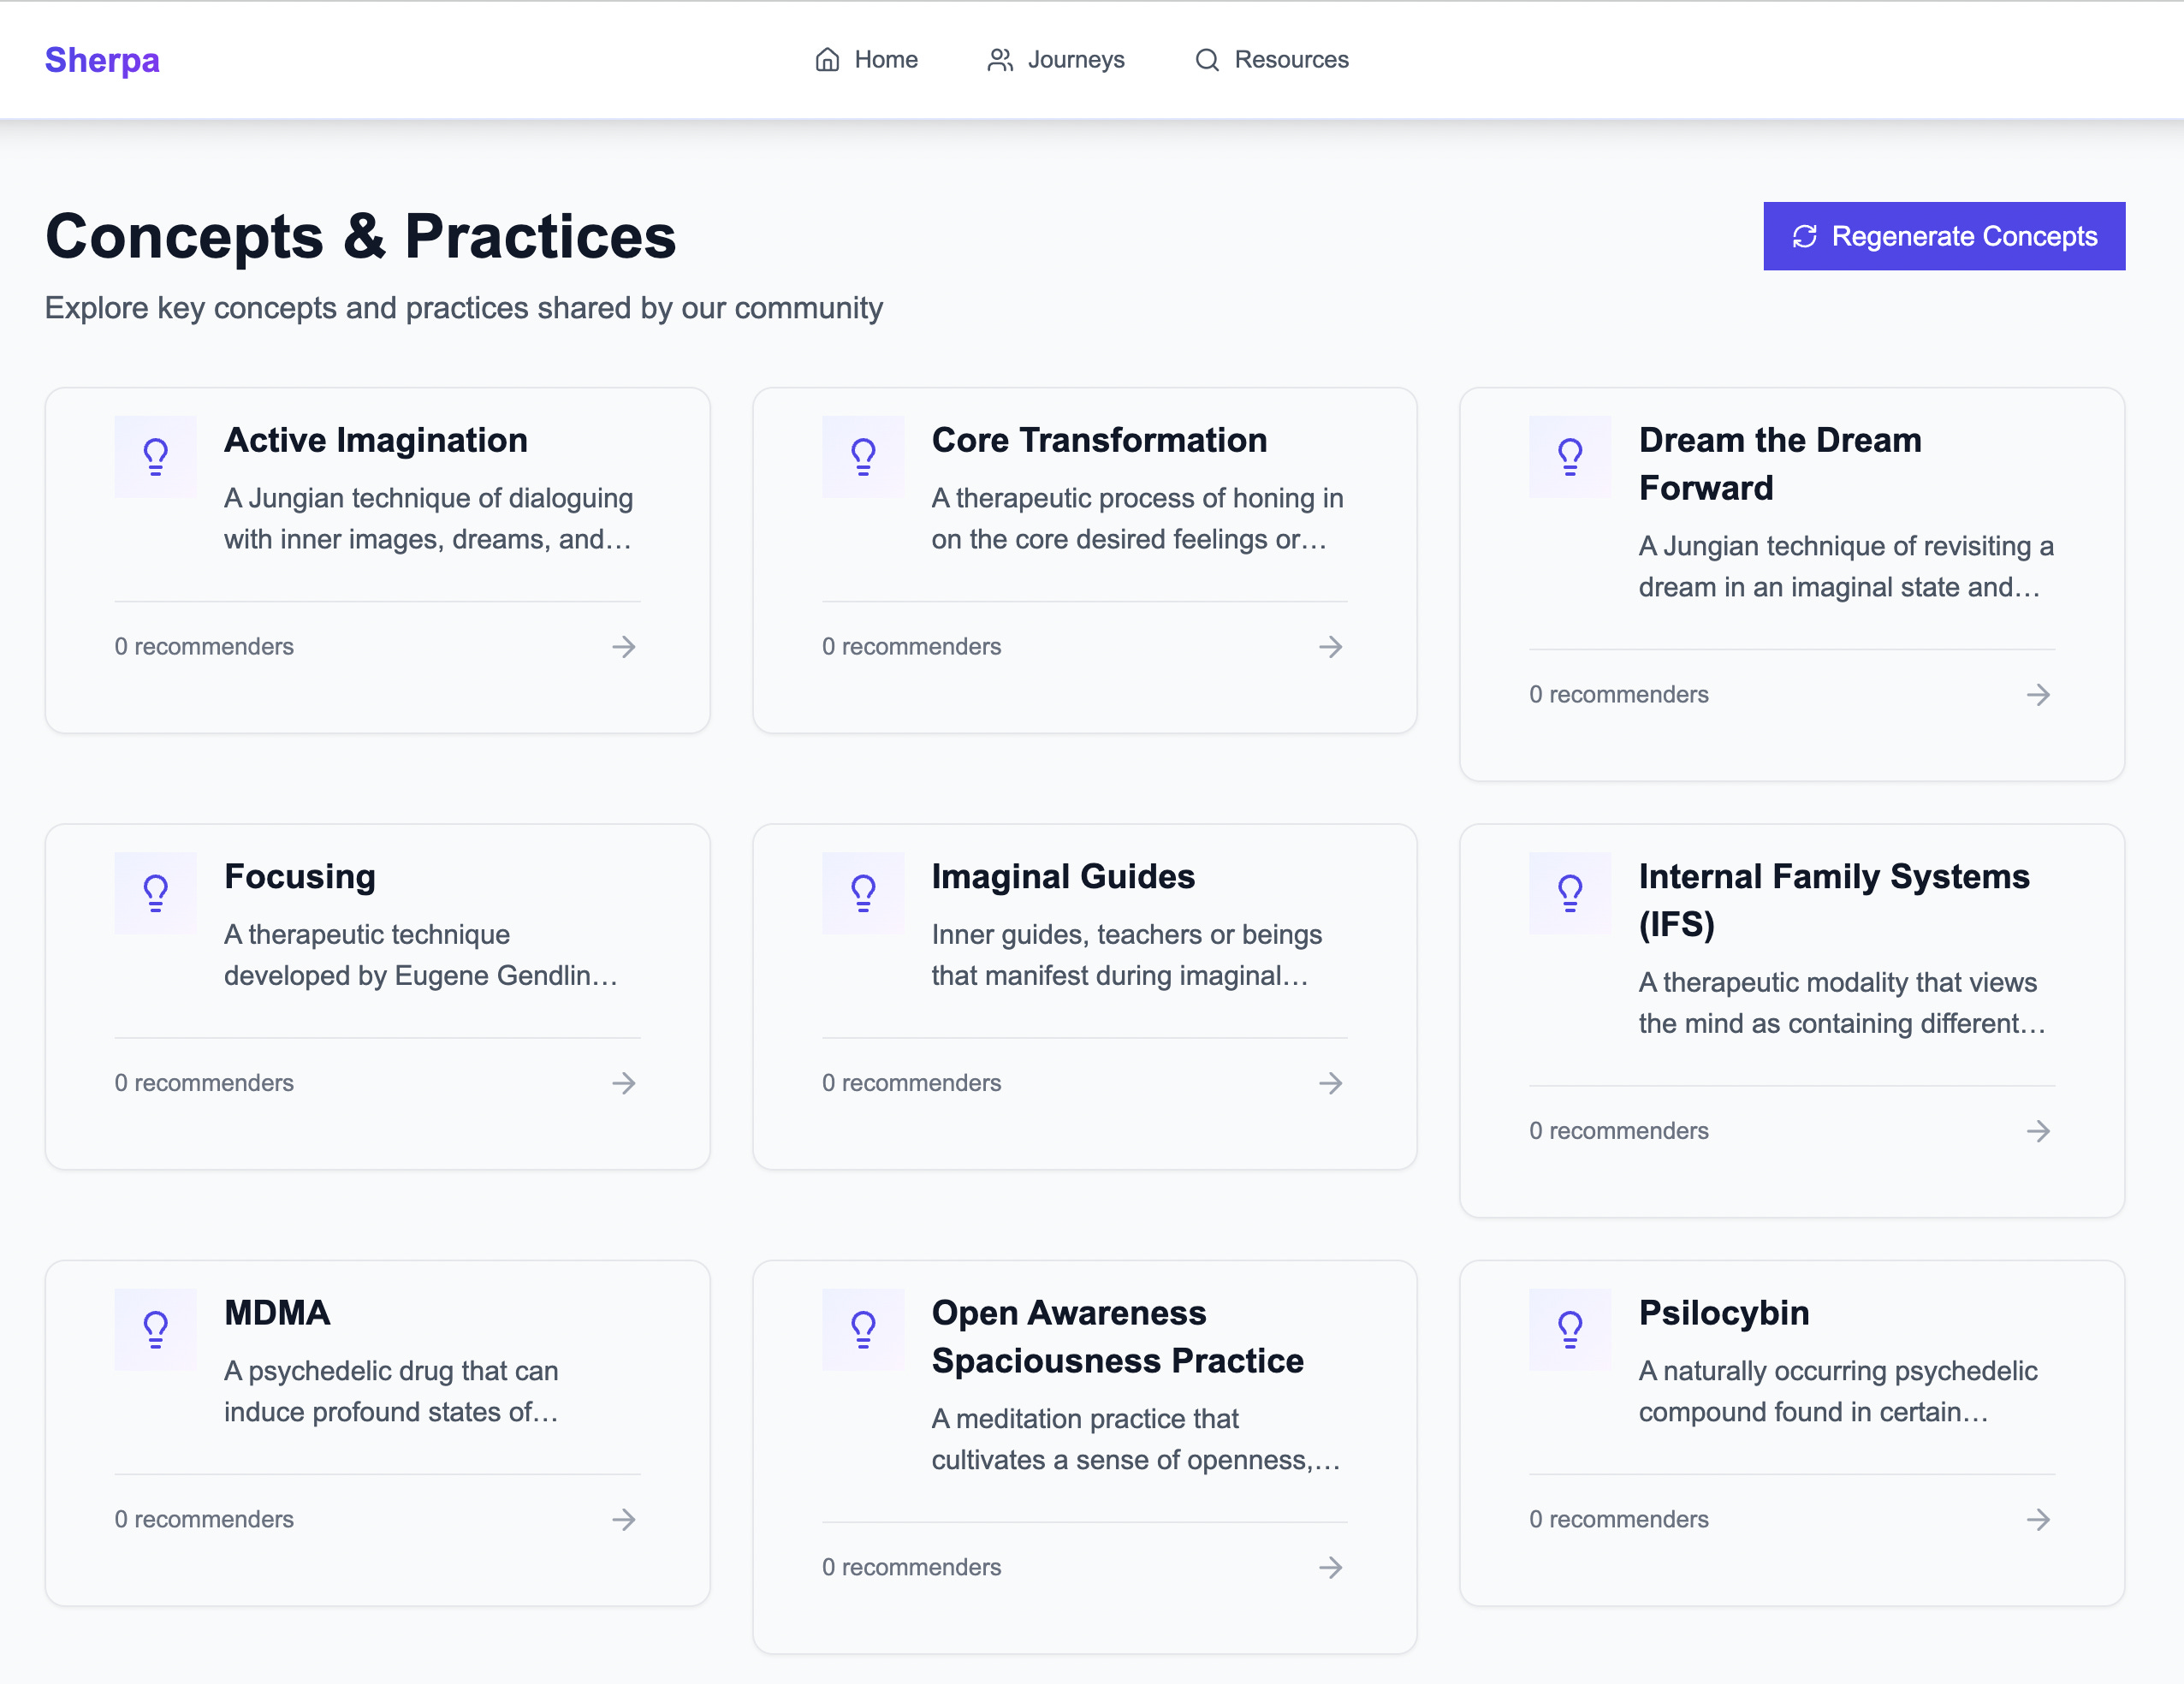
Task: Click the lightbulb icon on Psilocybin card
Action: [1570, 1329]
